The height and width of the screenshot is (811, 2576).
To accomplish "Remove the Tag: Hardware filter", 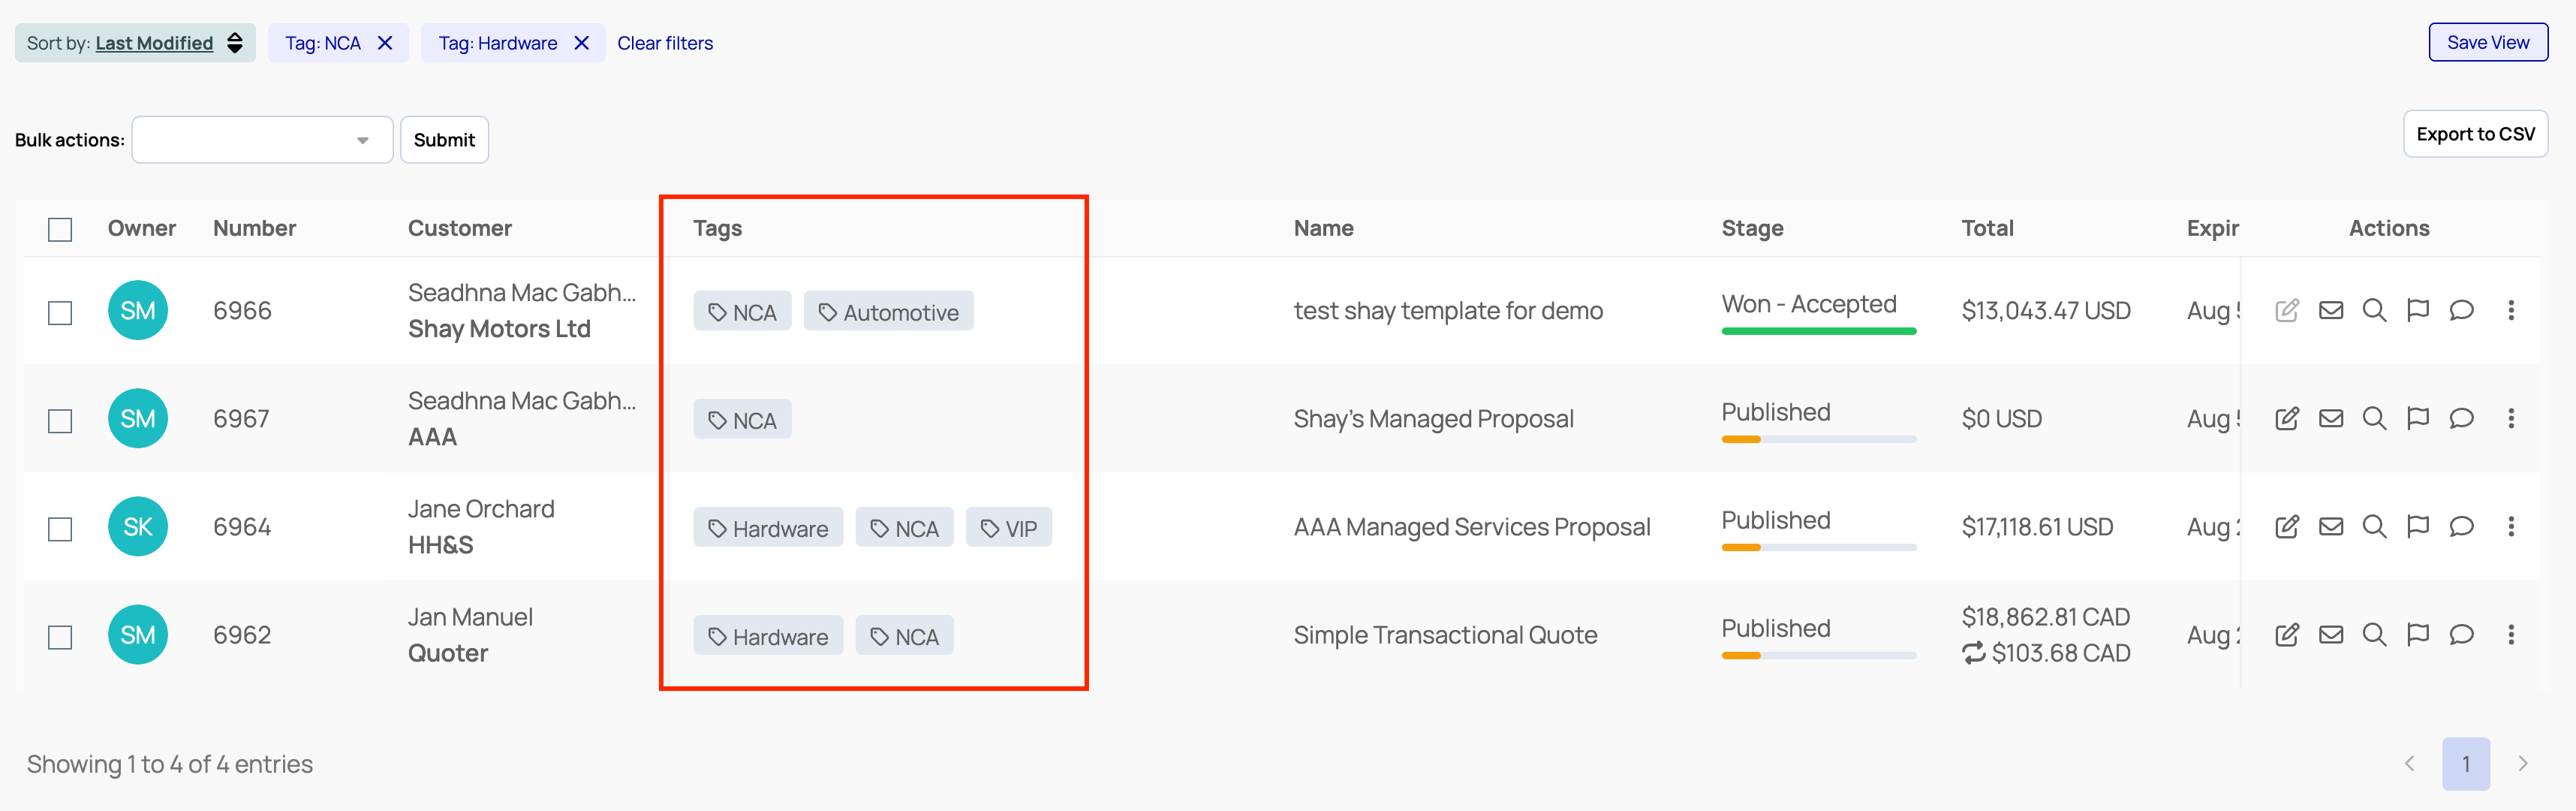I will pyautogui.click(x=582, y=43).
